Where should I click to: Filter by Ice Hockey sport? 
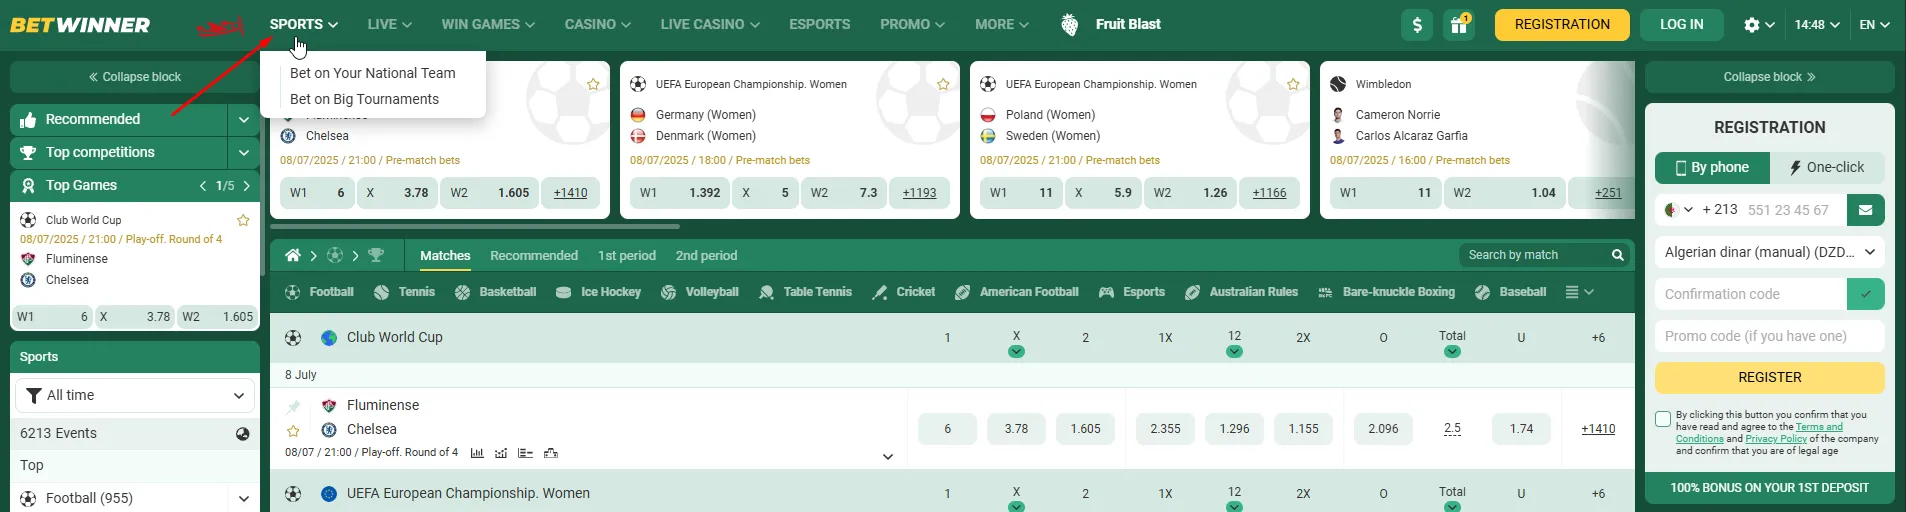598,292
